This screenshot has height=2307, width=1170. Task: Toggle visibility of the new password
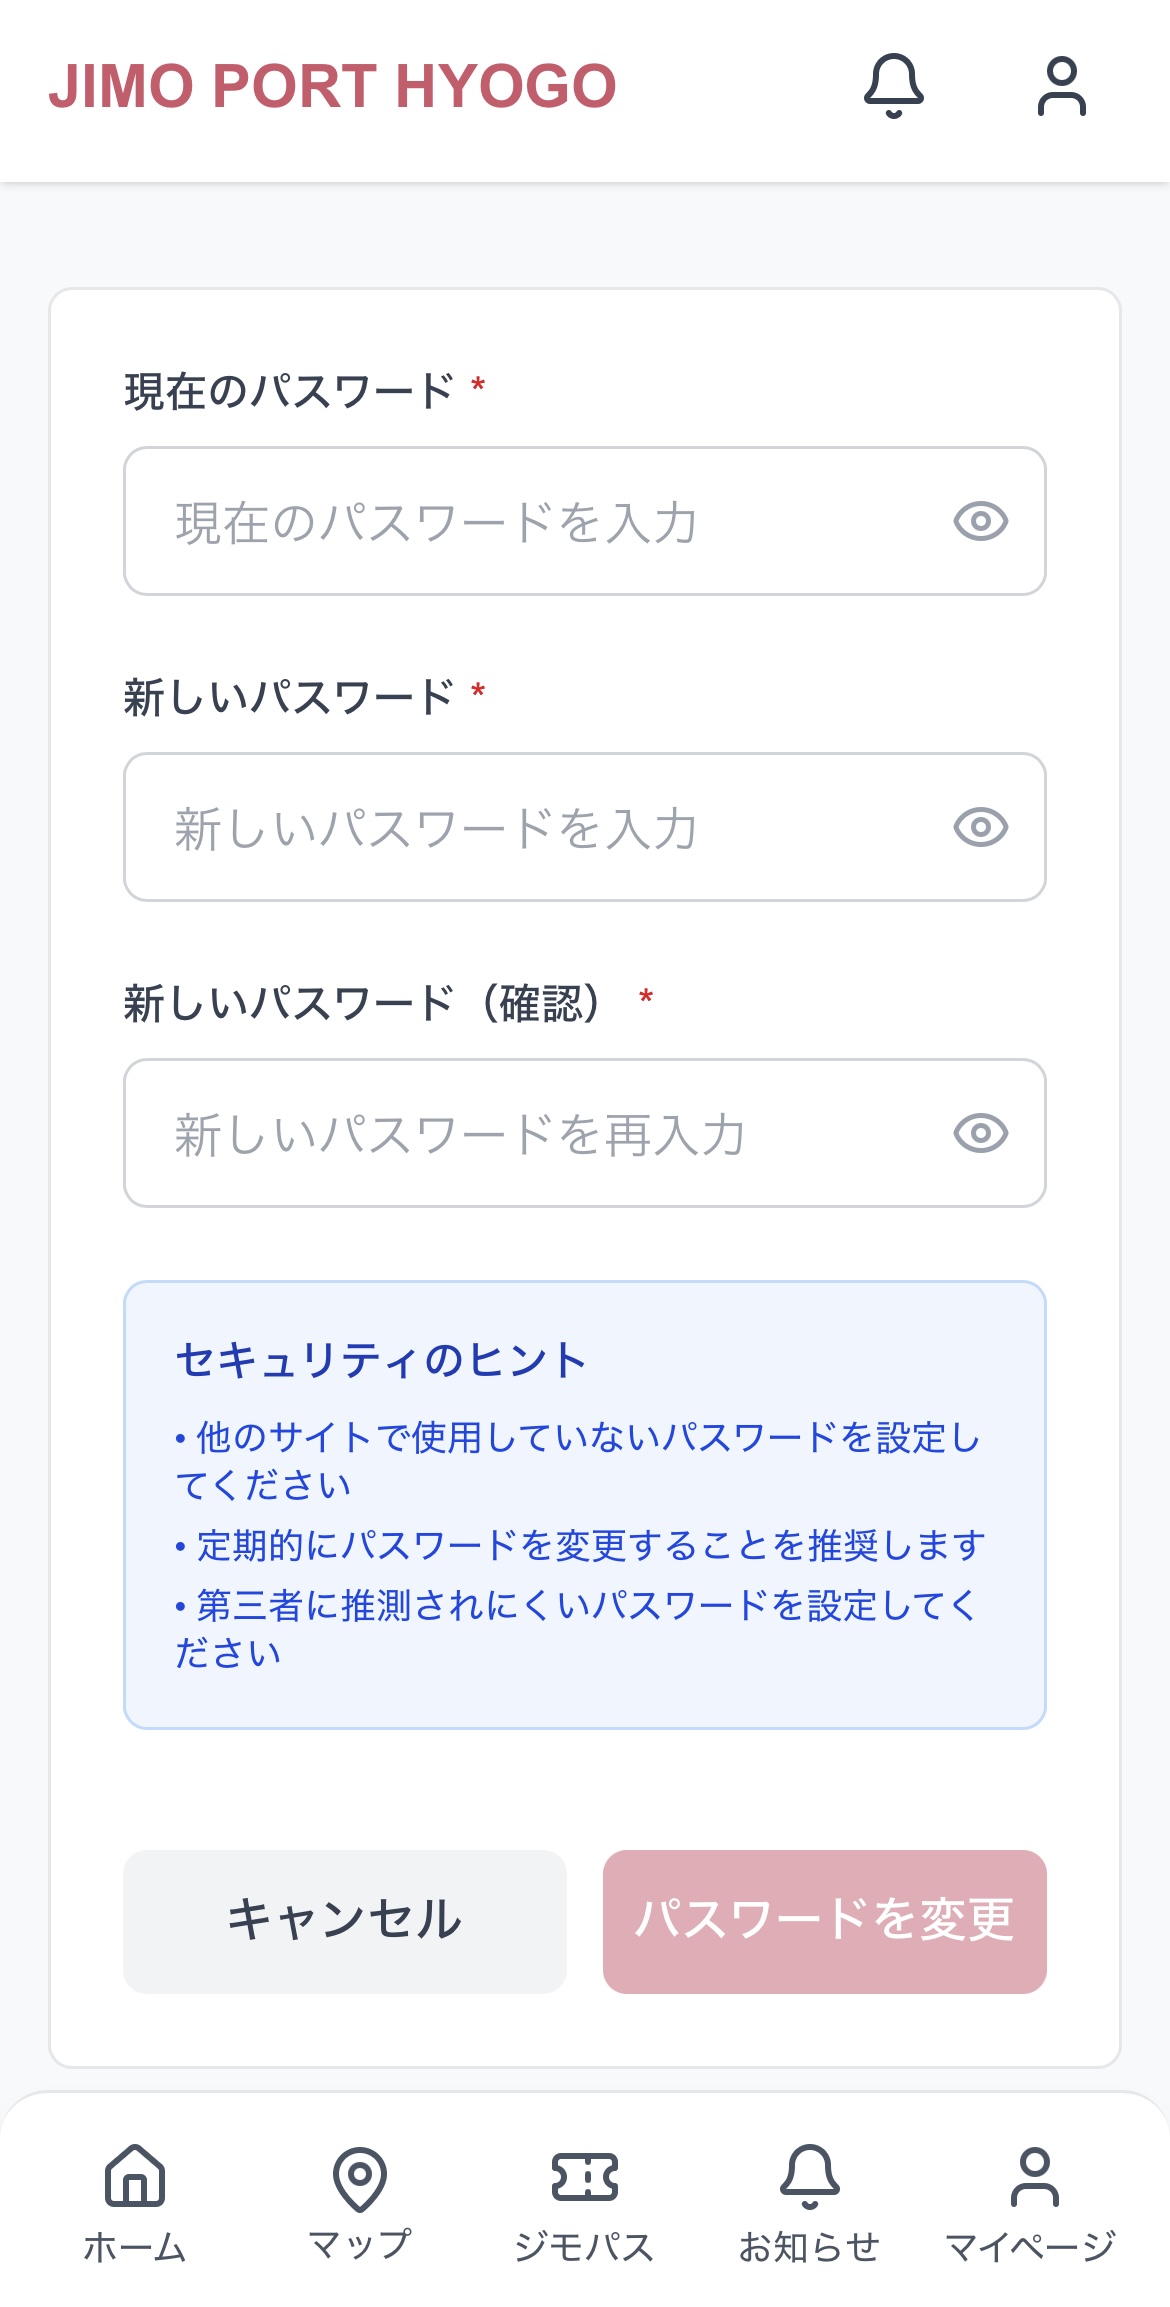tap(980, 827)
